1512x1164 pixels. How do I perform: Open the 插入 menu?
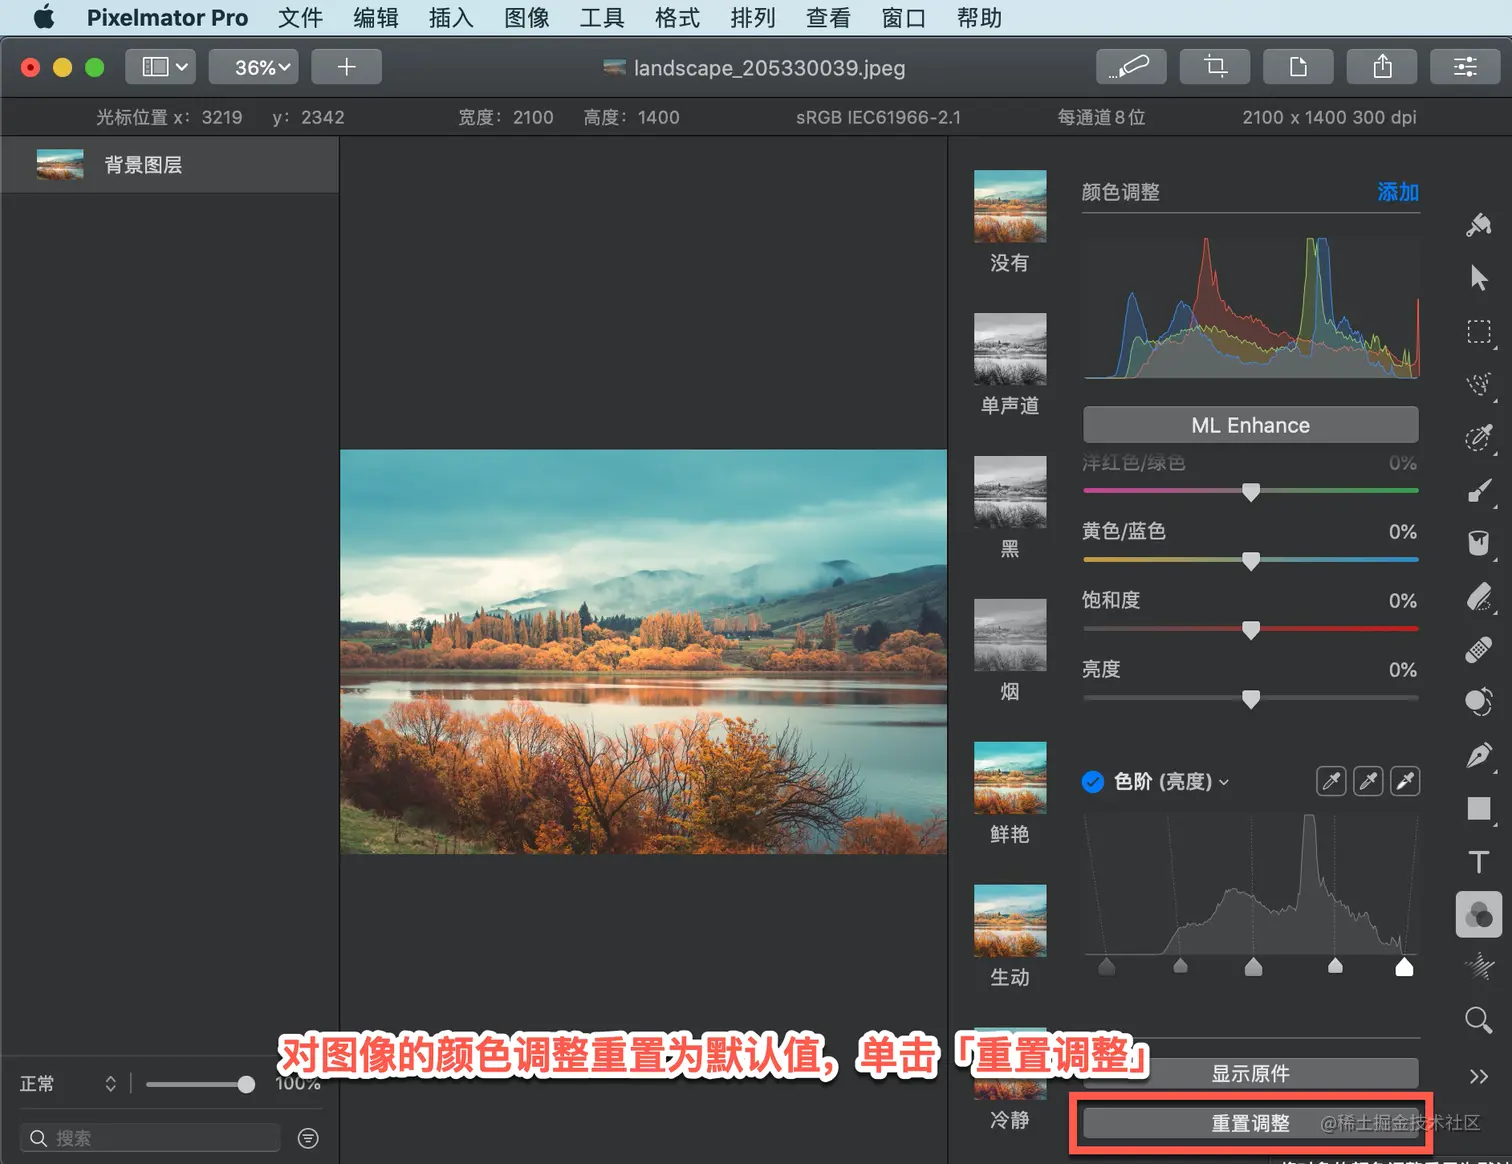pos(451,18)
